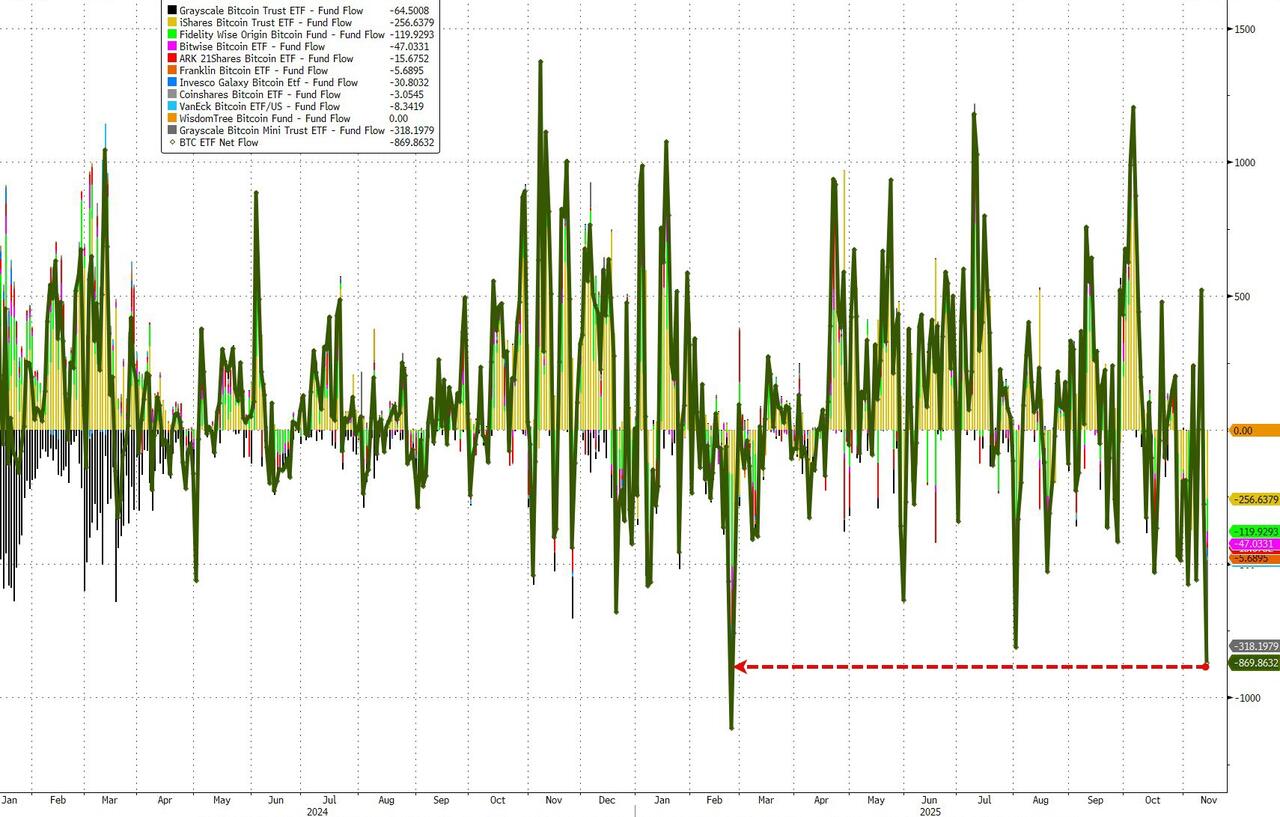Click the -119.9293 green axis value tag
Image resolution: width=1280 pixels, height=817 pixels.
pos(1255,531)
